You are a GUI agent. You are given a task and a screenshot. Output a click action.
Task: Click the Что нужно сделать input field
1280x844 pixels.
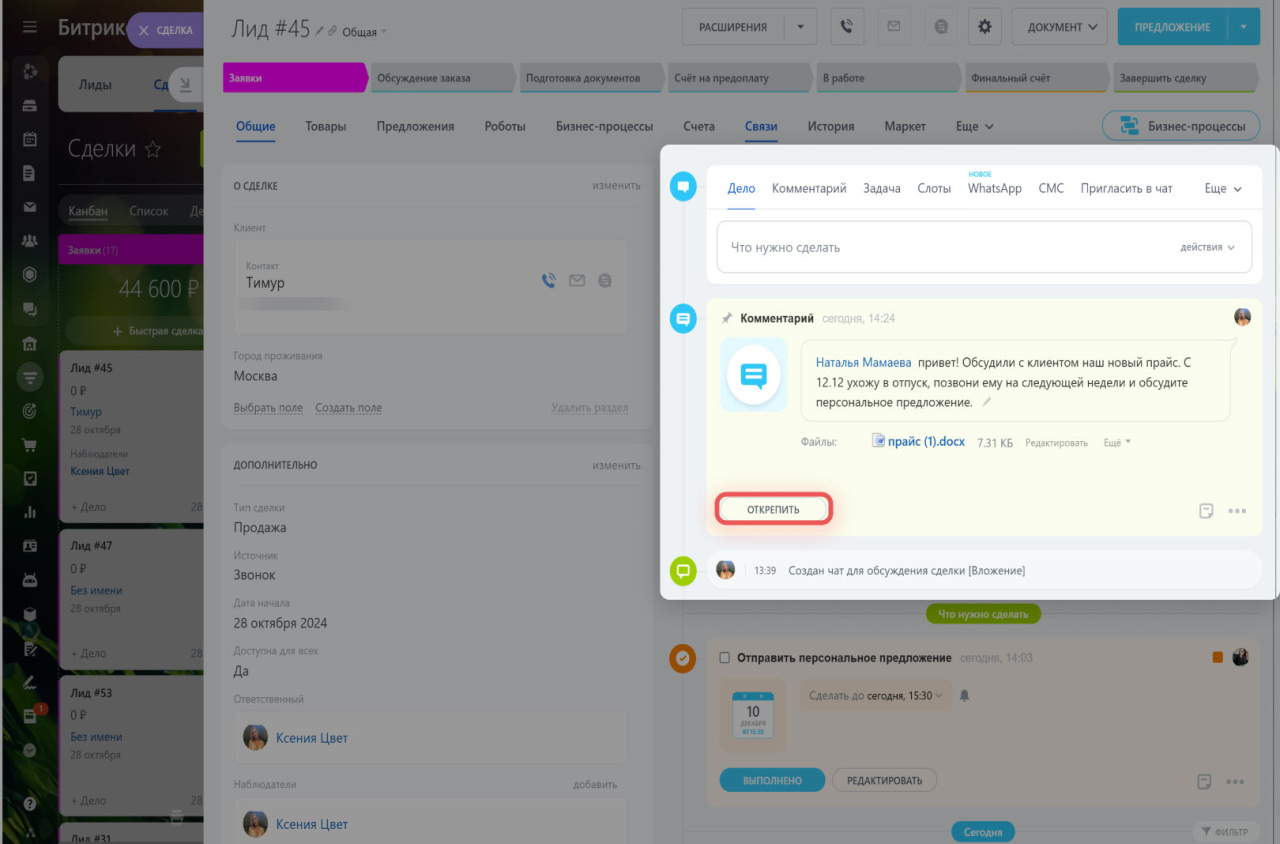[940, 247]
